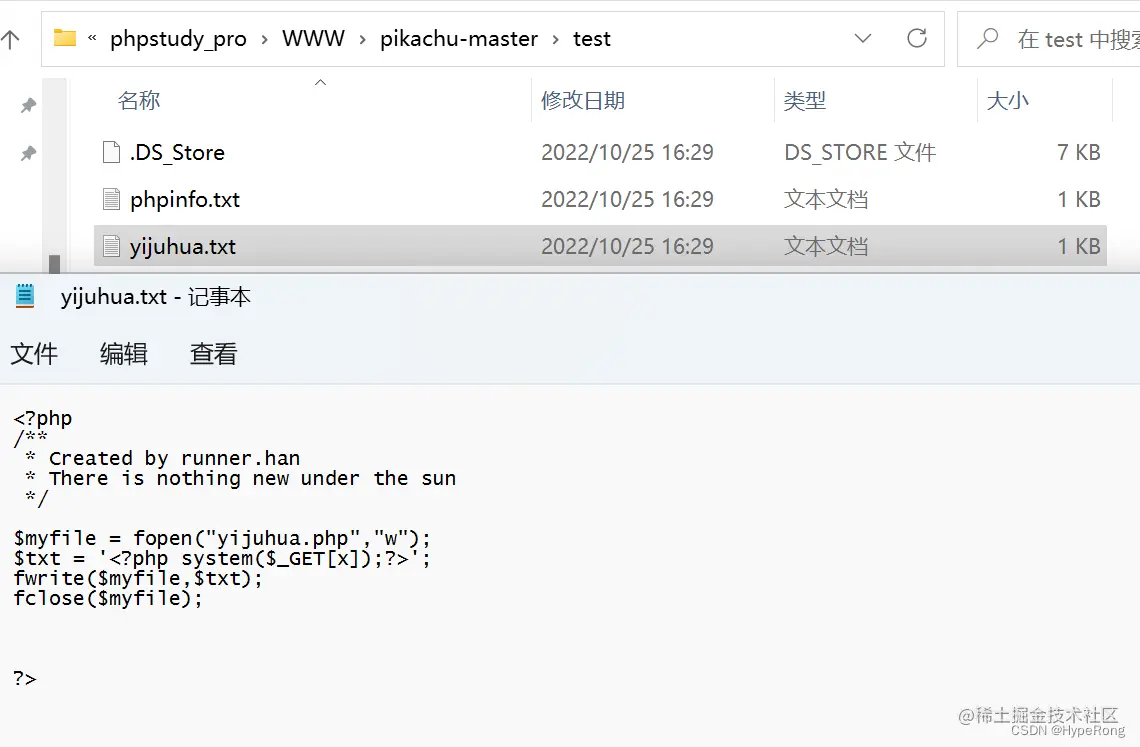Click the refresh button in address bar
Image resolution: width=1140 pixels, height=747 pixels.
[x=917, y=38]
